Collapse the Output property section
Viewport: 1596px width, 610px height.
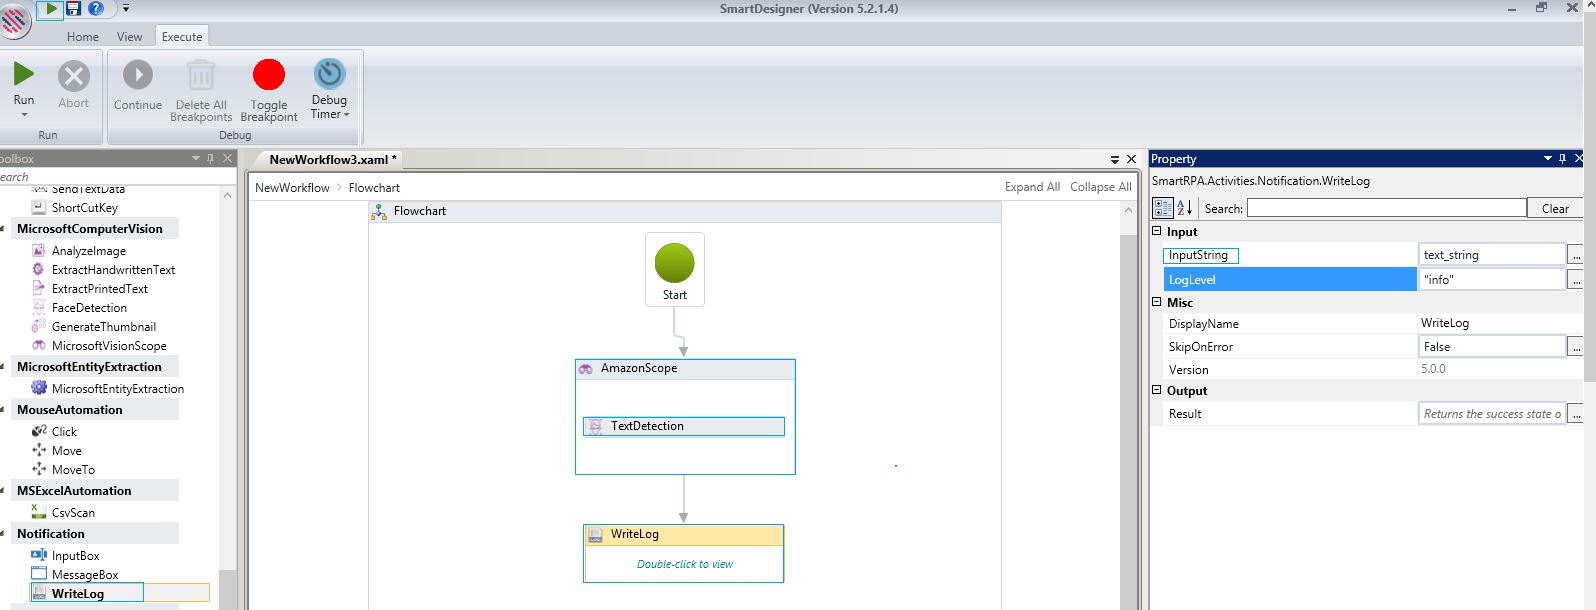click(x=1157, y=391)
